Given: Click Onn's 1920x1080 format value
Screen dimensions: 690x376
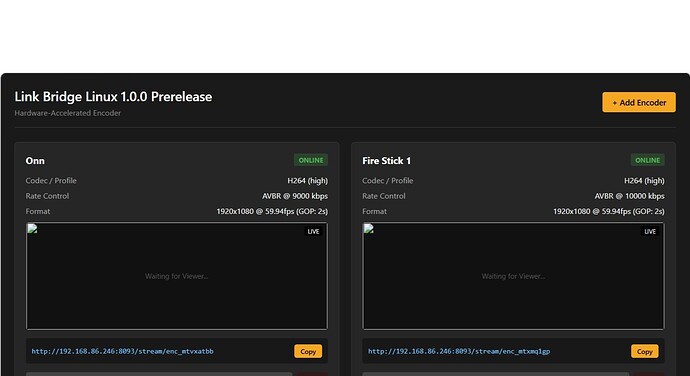Looking at the screenshot, I should (272, 211).
